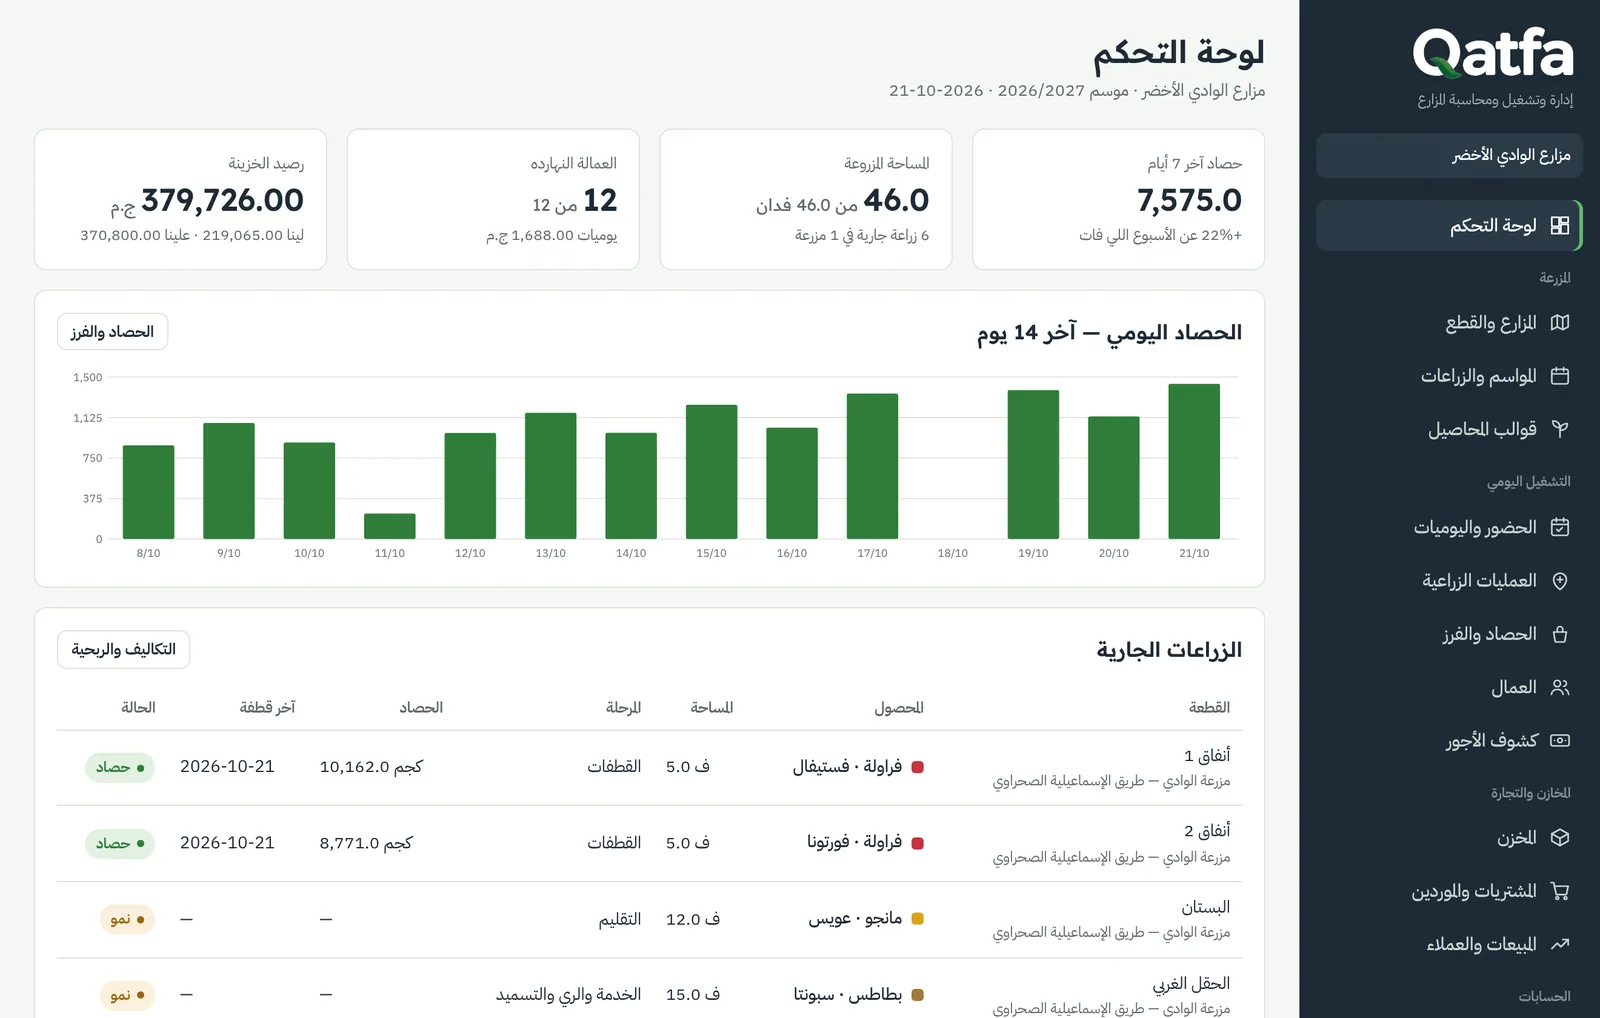Click the 12.0 ف area cell
Image resolution: width=1600 pixels, height=1018 pixels.
693,919
